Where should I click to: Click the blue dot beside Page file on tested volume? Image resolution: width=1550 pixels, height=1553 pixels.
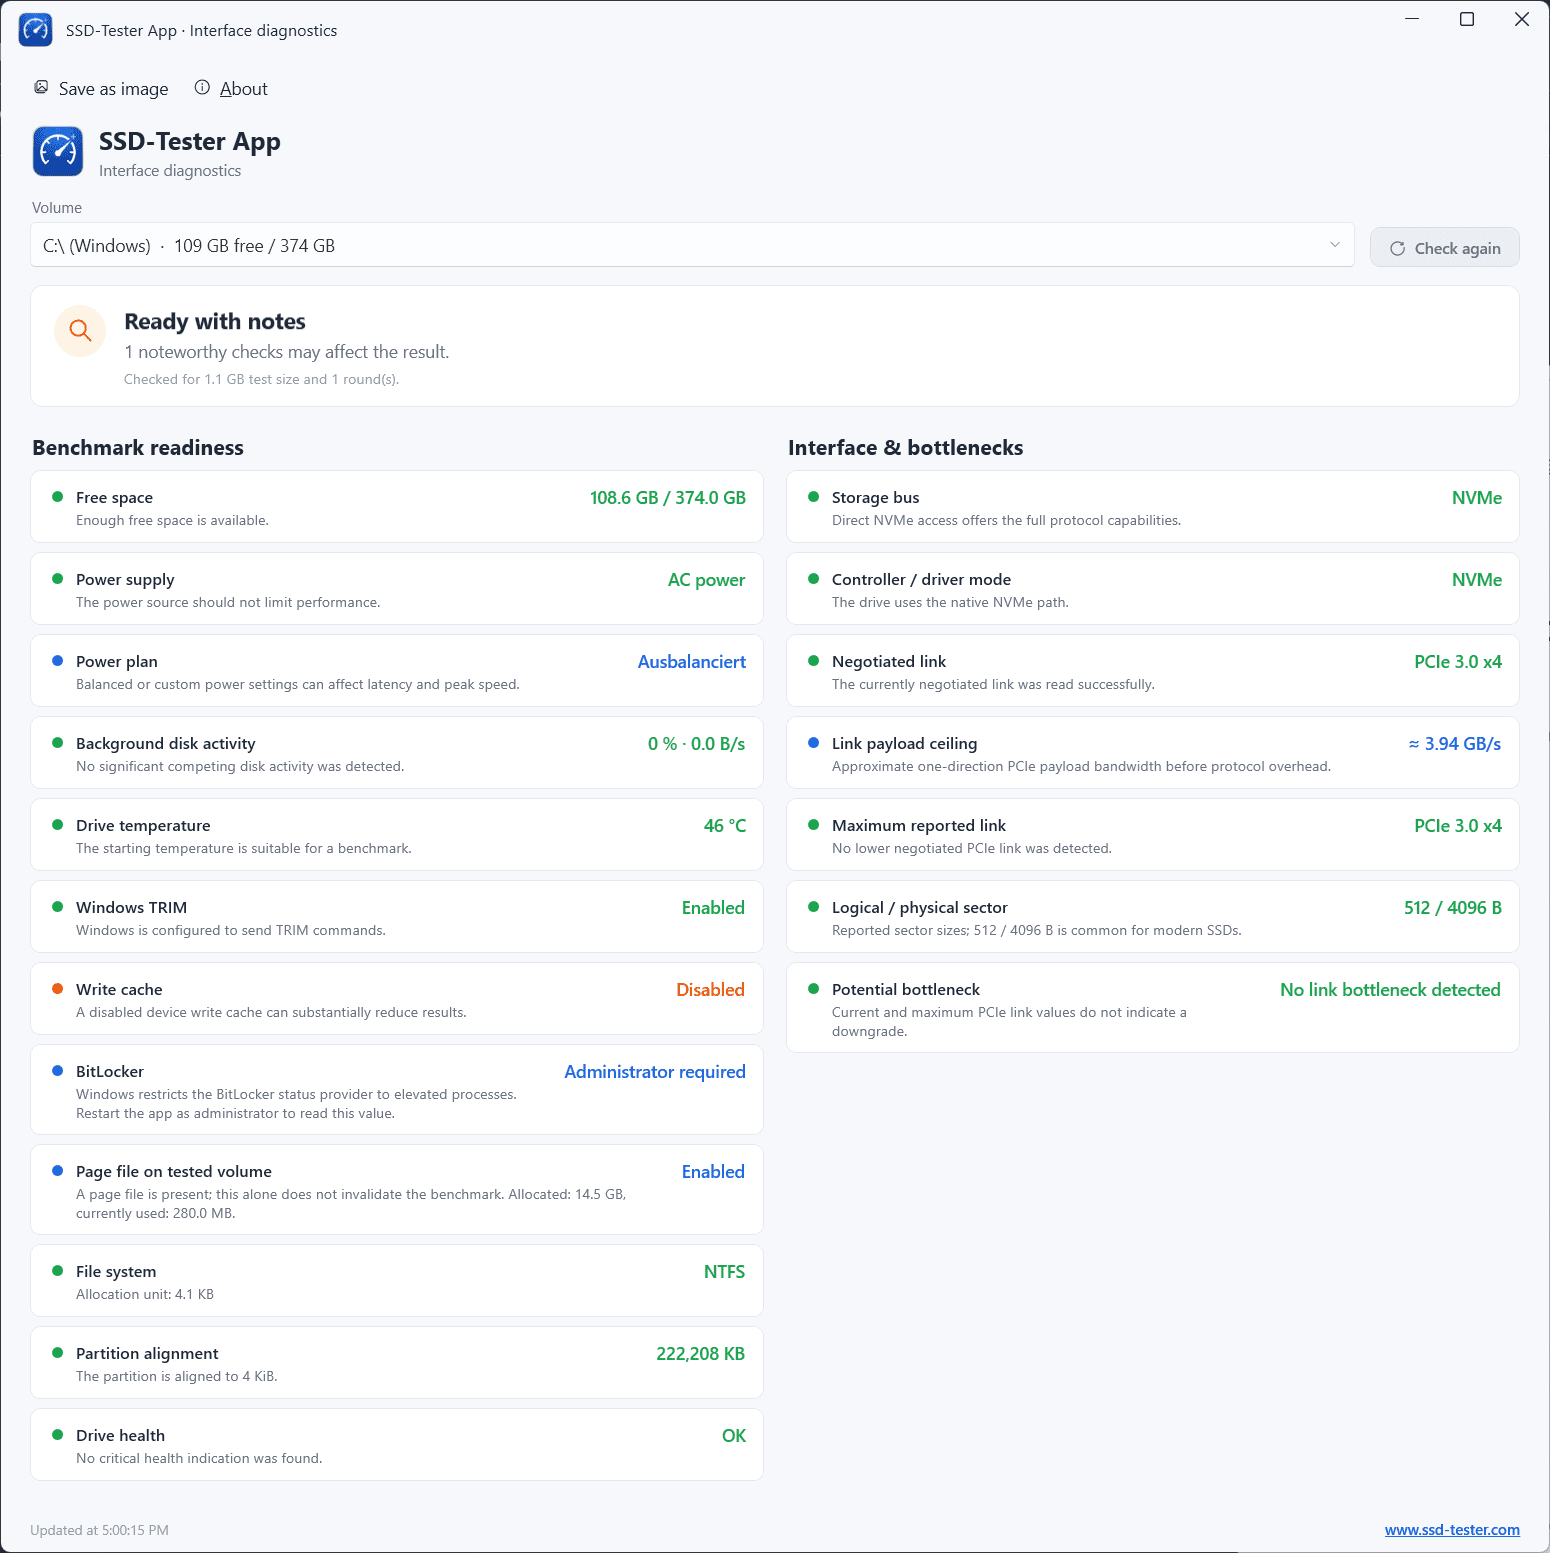58,1171
